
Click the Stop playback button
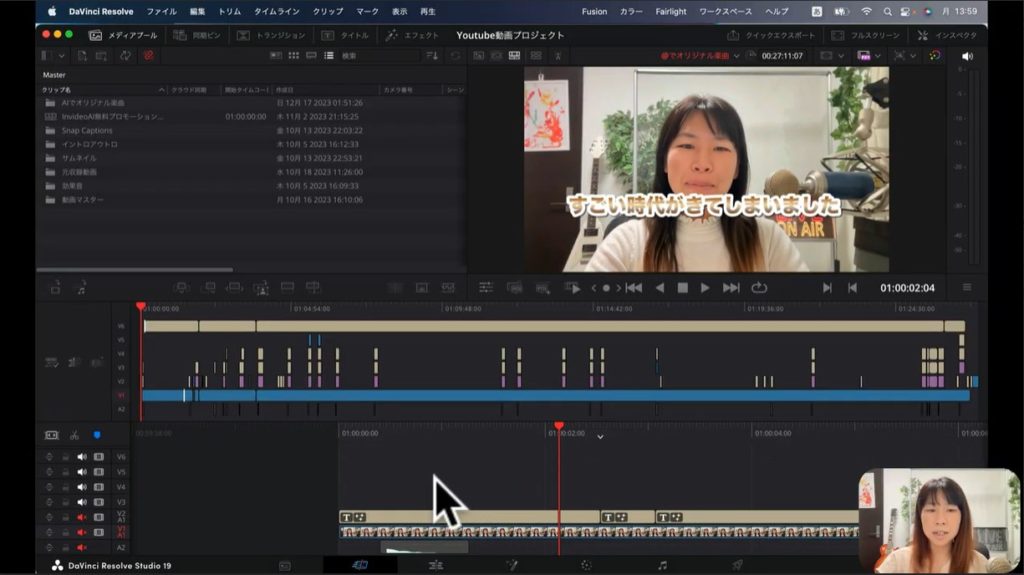(682, 288)
